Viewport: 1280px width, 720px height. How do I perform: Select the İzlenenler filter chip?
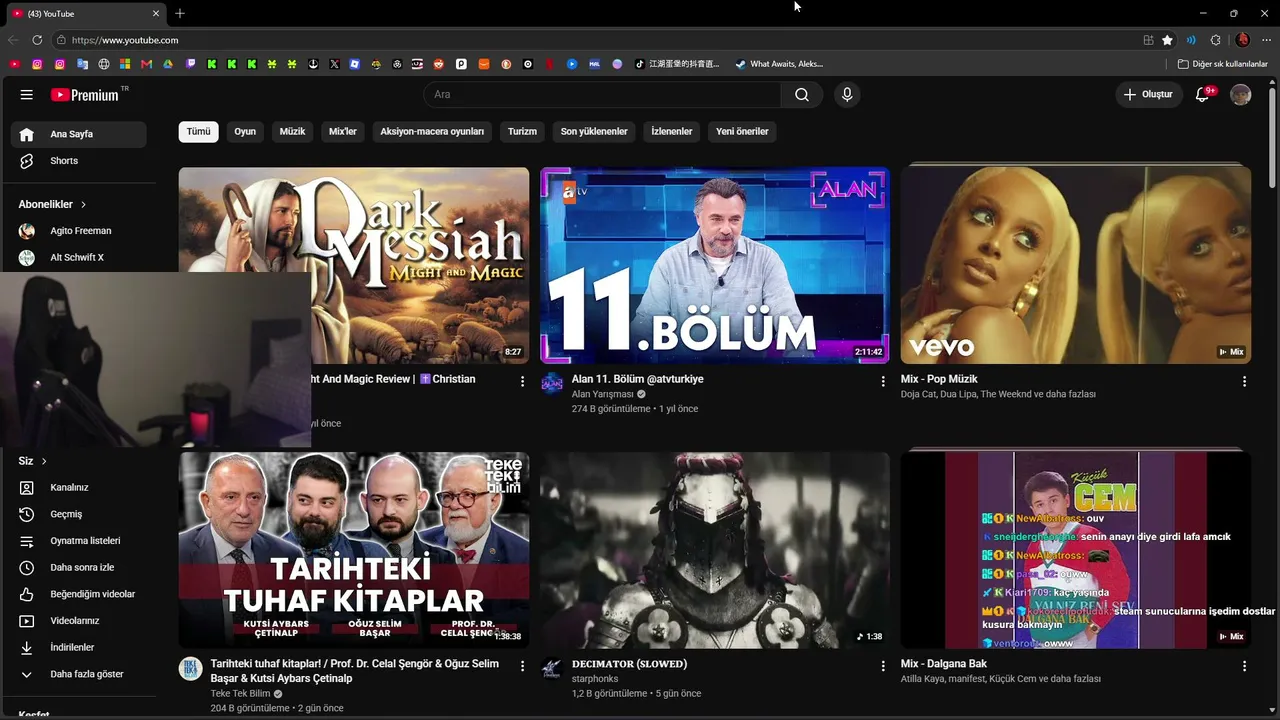[672, 131]
